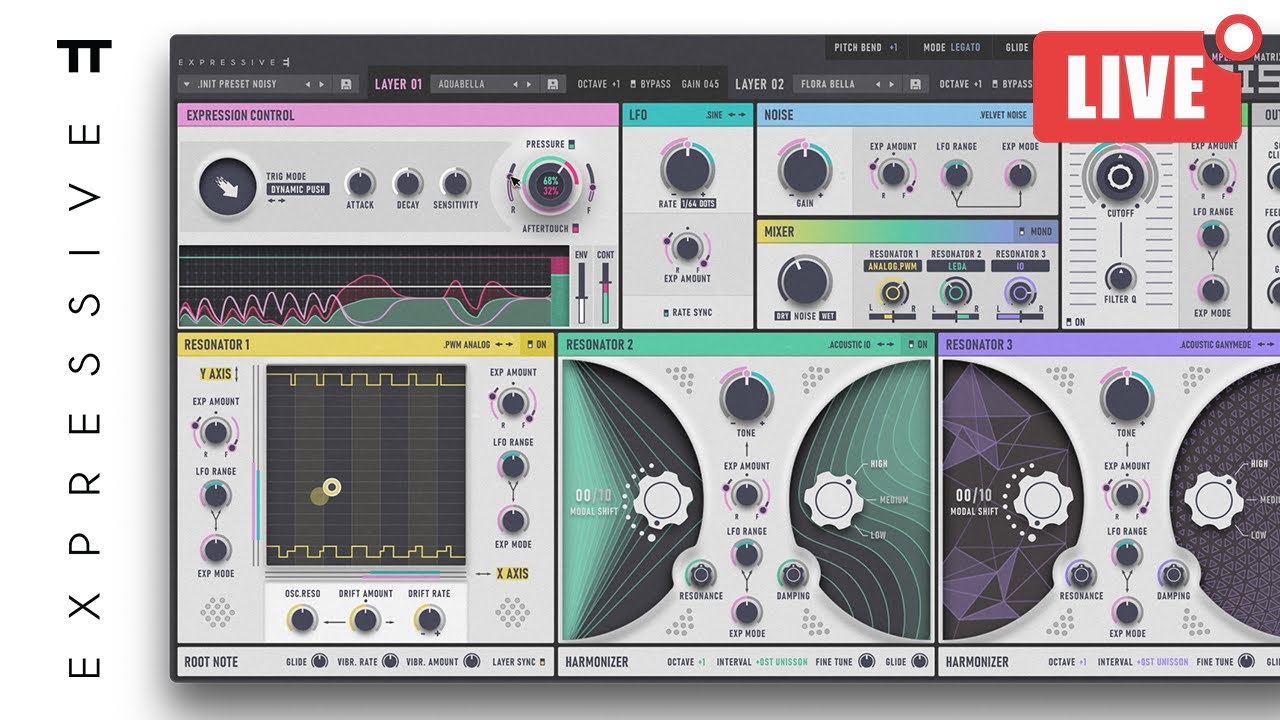The image size is (1280, 720).
Task: Click the Attack knob
Action: tap(359, 183)
